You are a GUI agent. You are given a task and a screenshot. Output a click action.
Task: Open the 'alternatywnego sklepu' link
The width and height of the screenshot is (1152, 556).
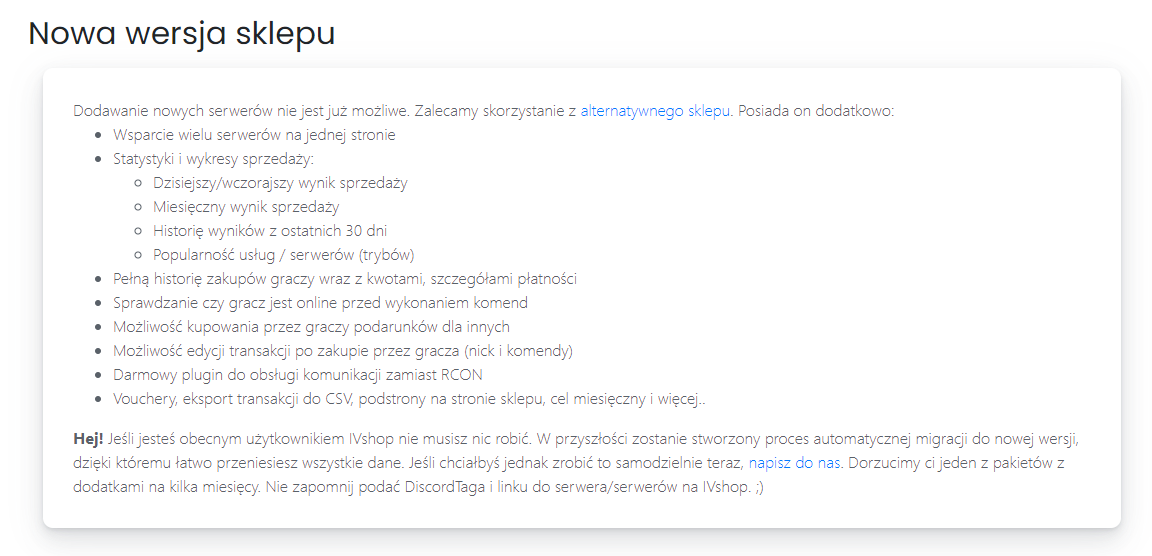655,111
